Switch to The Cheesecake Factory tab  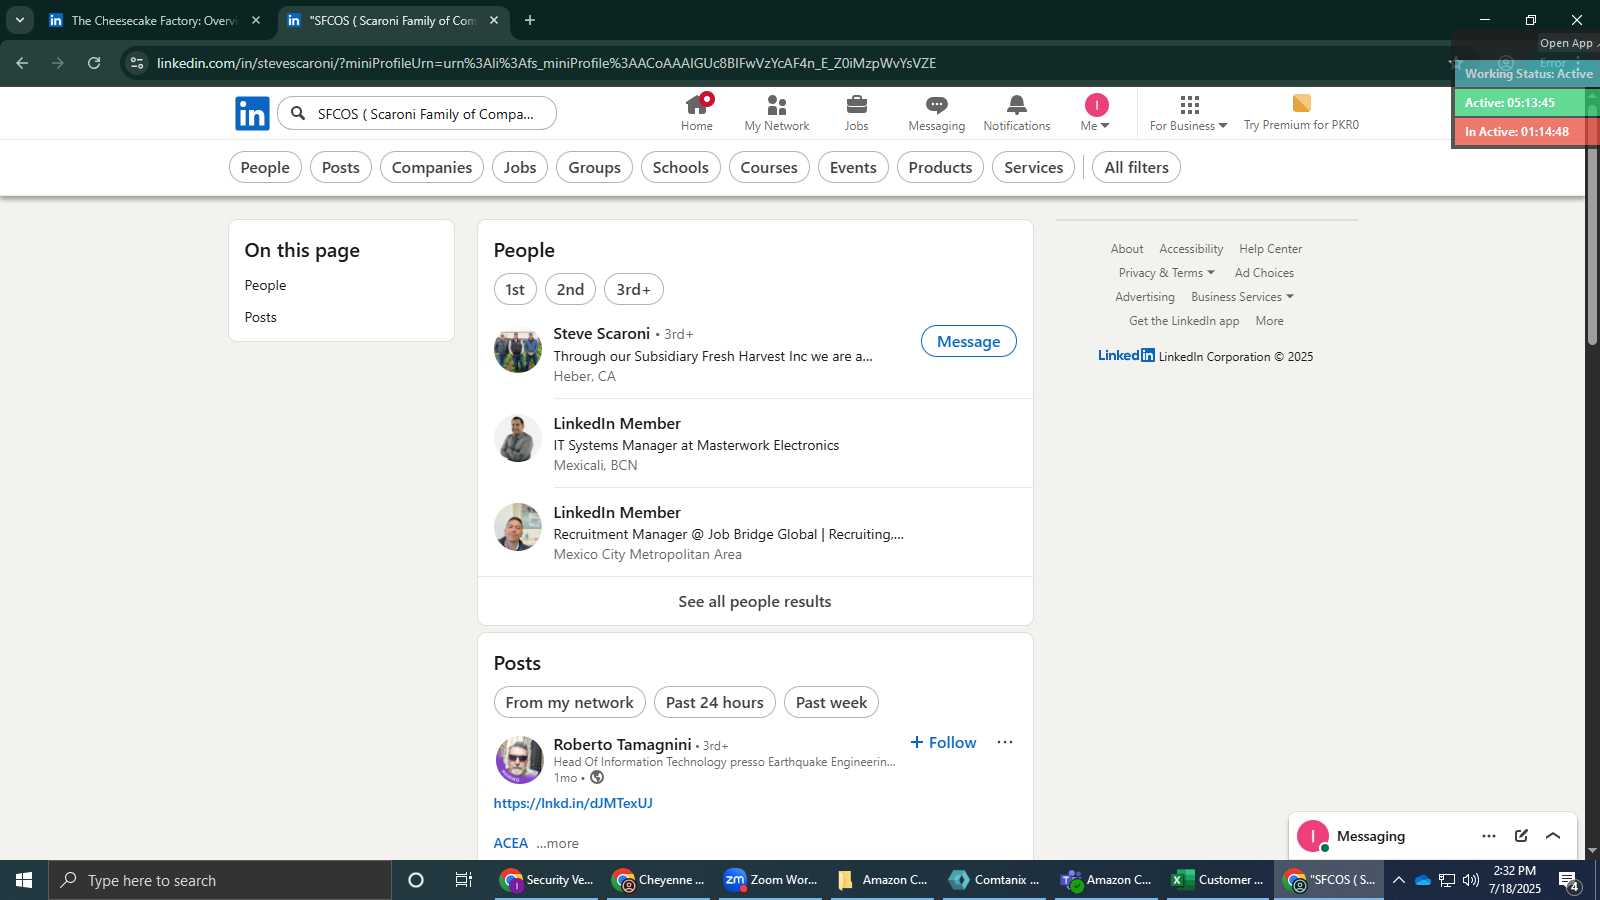tap(155, 20)
